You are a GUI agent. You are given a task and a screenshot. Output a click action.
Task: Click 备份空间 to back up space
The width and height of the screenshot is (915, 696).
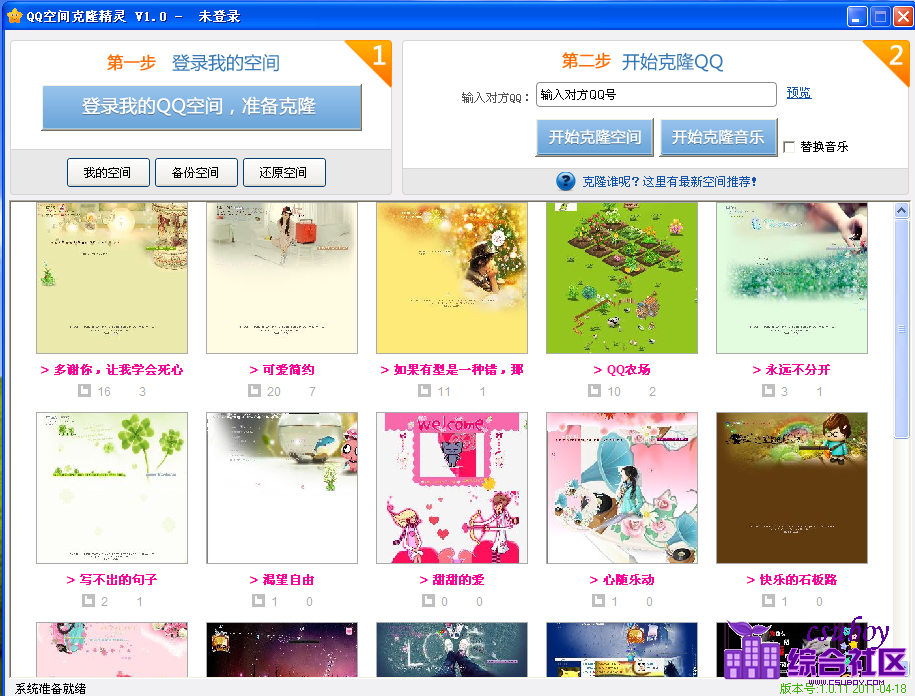click(x=195, y=172)
